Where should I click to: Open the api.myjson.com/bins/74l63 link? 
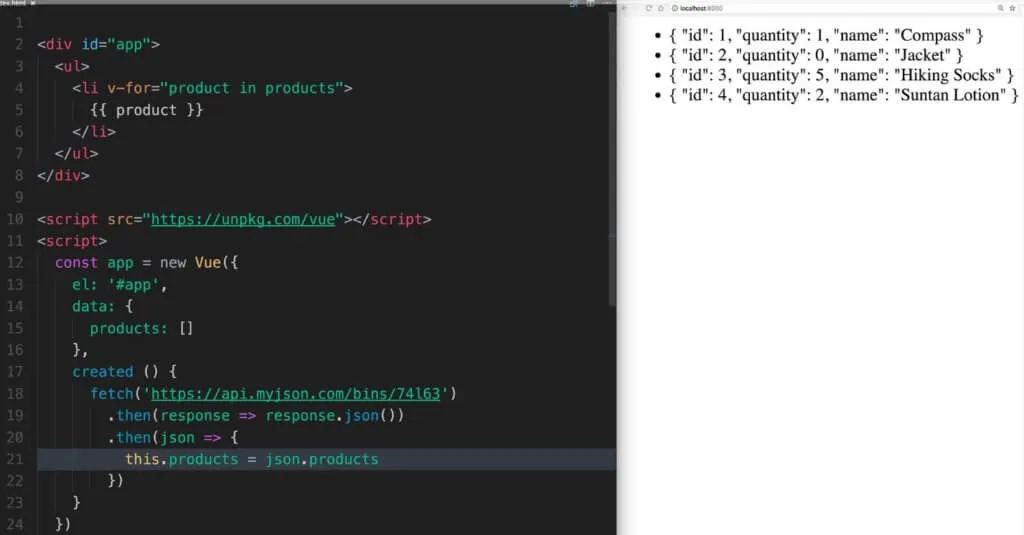click(296, 393)
